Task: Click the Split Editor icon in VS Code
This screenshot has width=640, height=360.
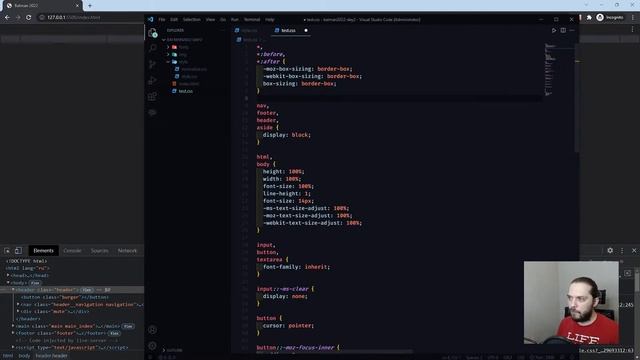Action: coord(563,30)
